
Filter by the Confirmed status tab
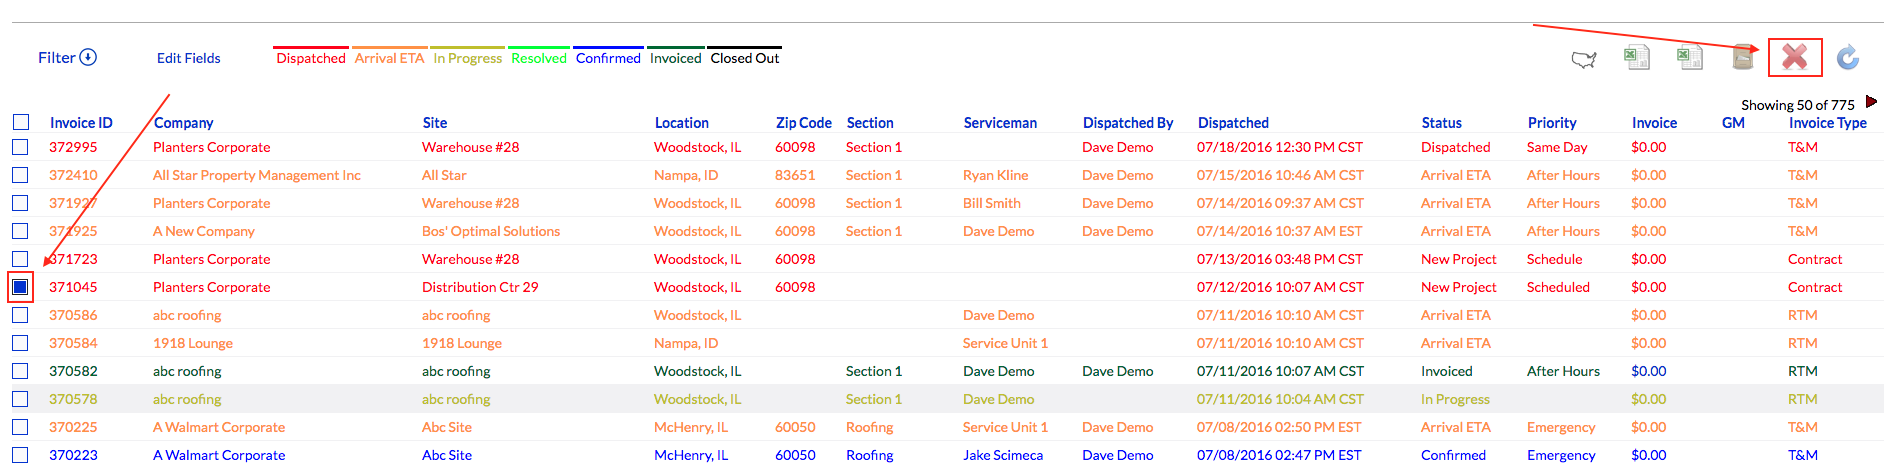608,58
